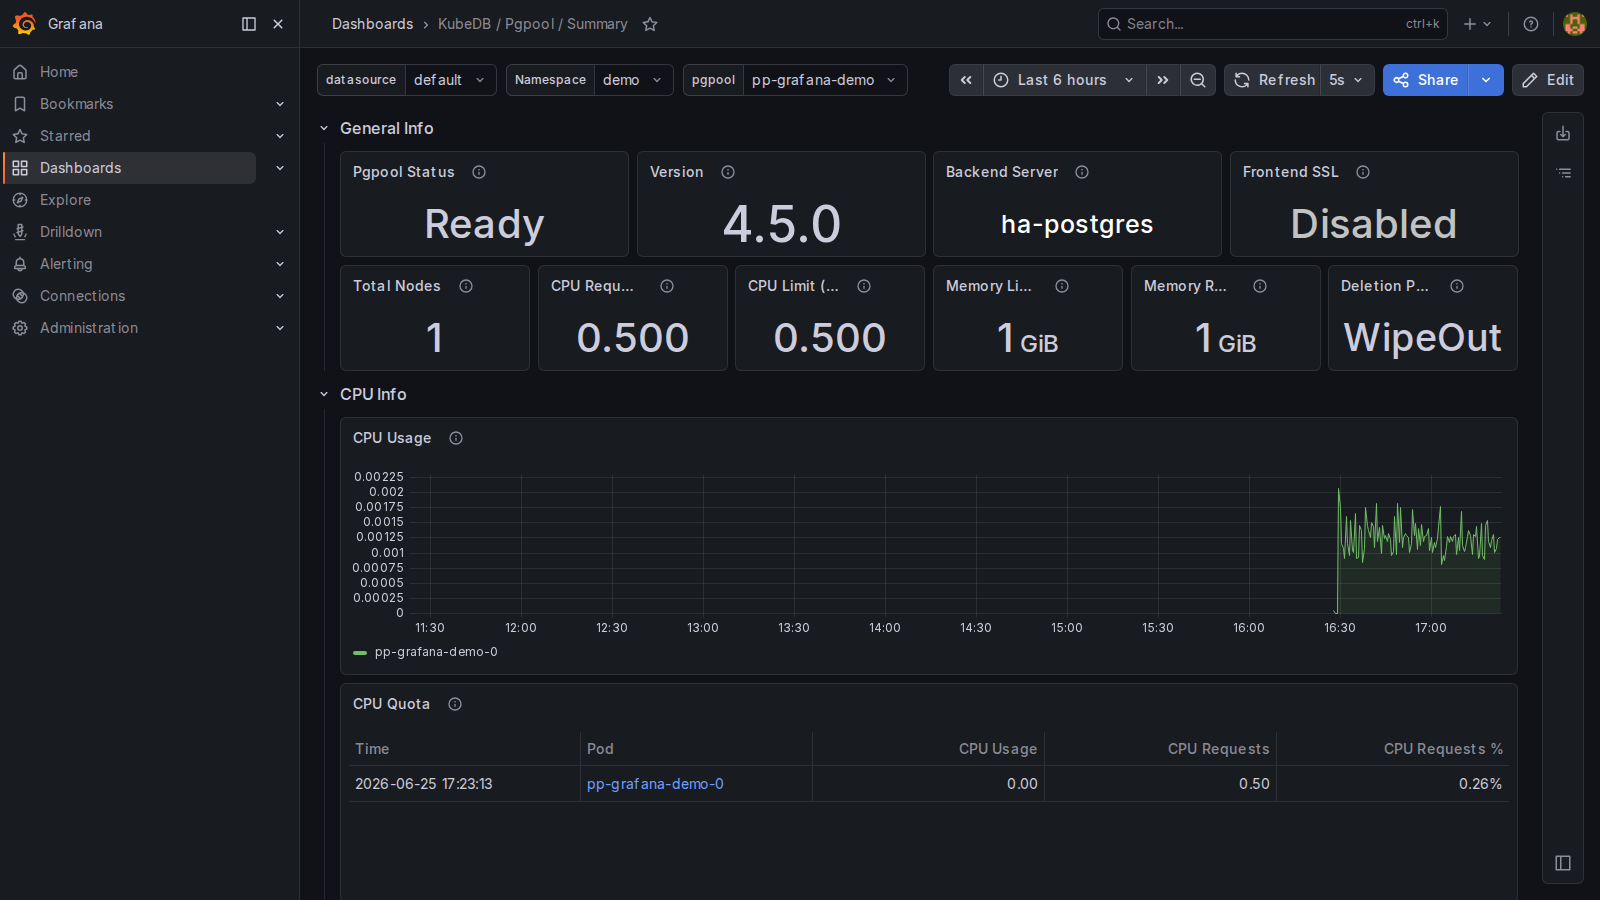Open the Last 6 hours time picker
The width and height of the screenshot is (1600, 900).
click(x=1064, y=80)
